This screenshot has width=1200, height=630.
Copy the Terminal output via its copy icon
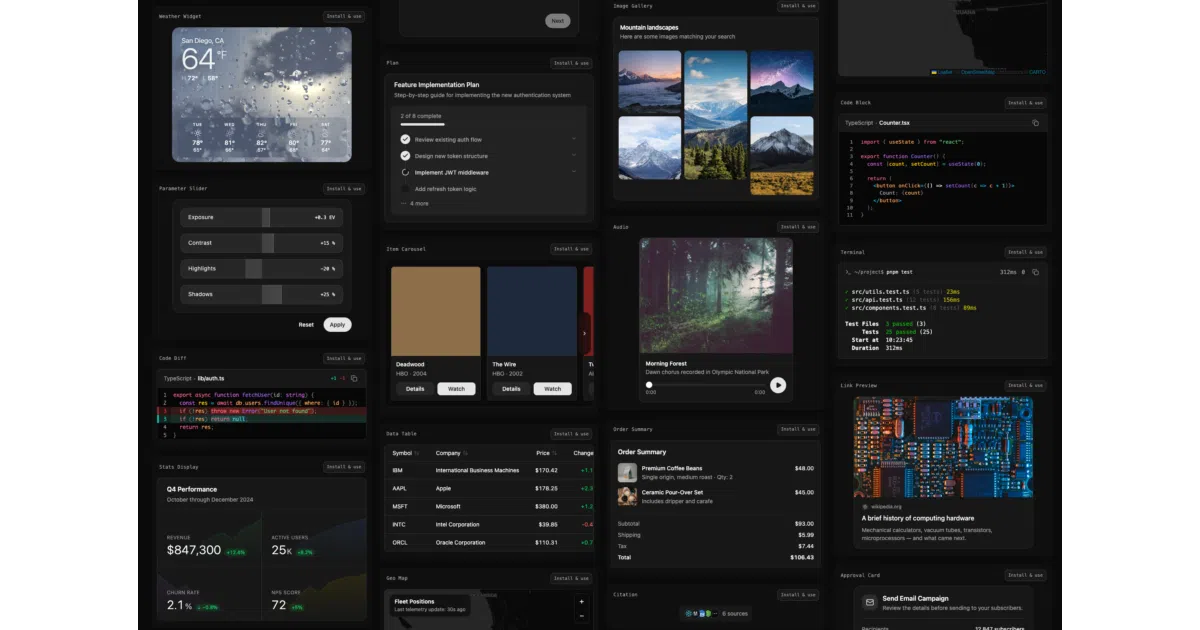pos(1035,272)
